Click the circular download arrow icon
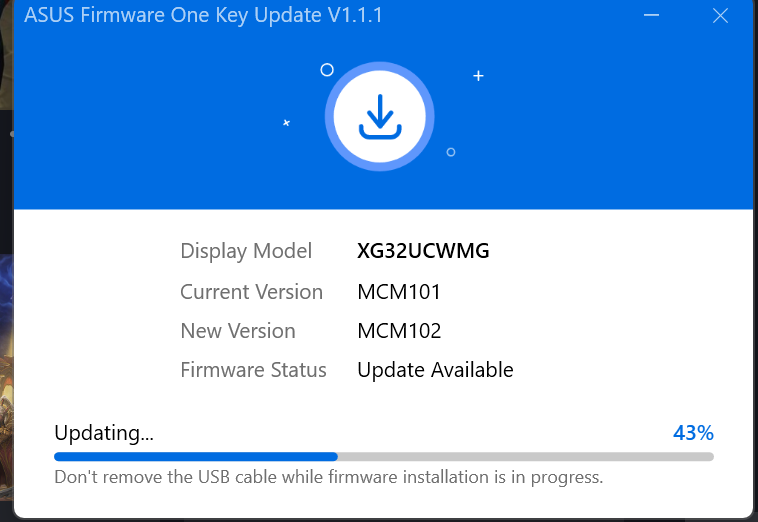Image resolution: width=758 pixels, height=522 pixels. click(x=380, y=120)
